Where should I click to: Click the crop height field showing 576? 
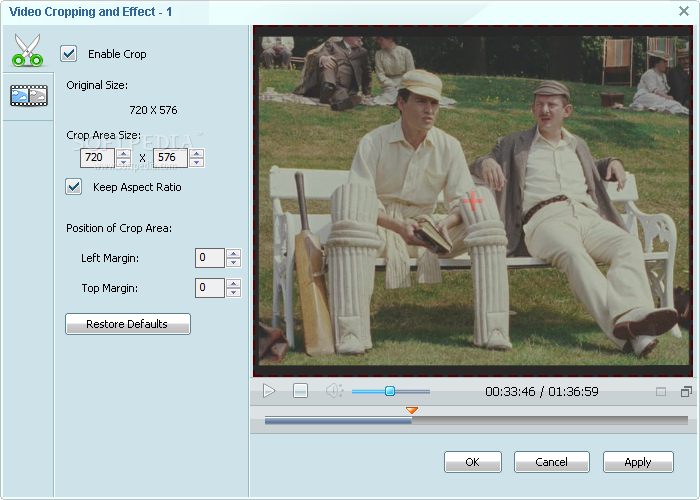pyautogui.click(x=170, y=158)
